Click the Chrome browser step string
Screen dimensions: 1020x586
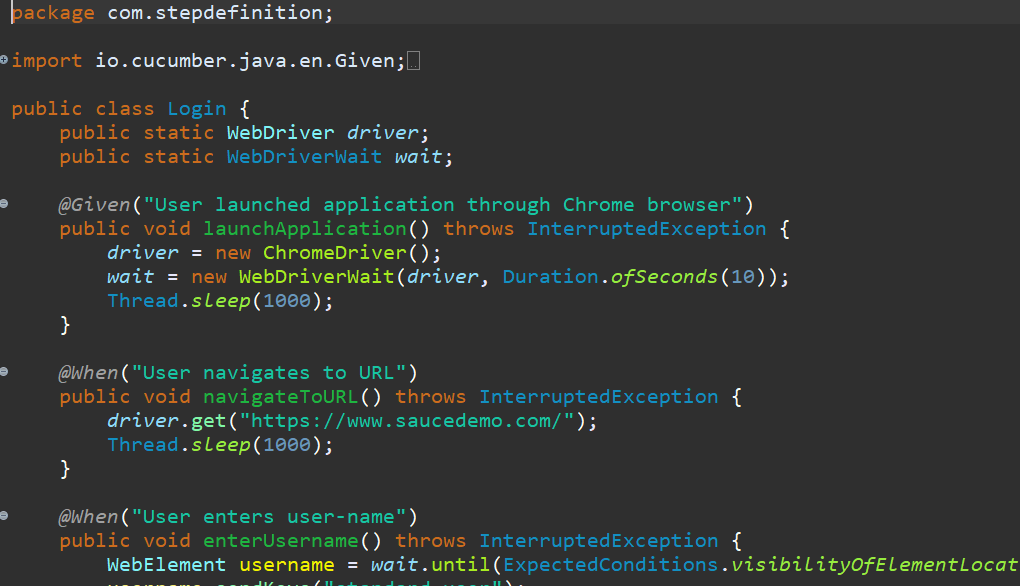click(x=442, y=205)
